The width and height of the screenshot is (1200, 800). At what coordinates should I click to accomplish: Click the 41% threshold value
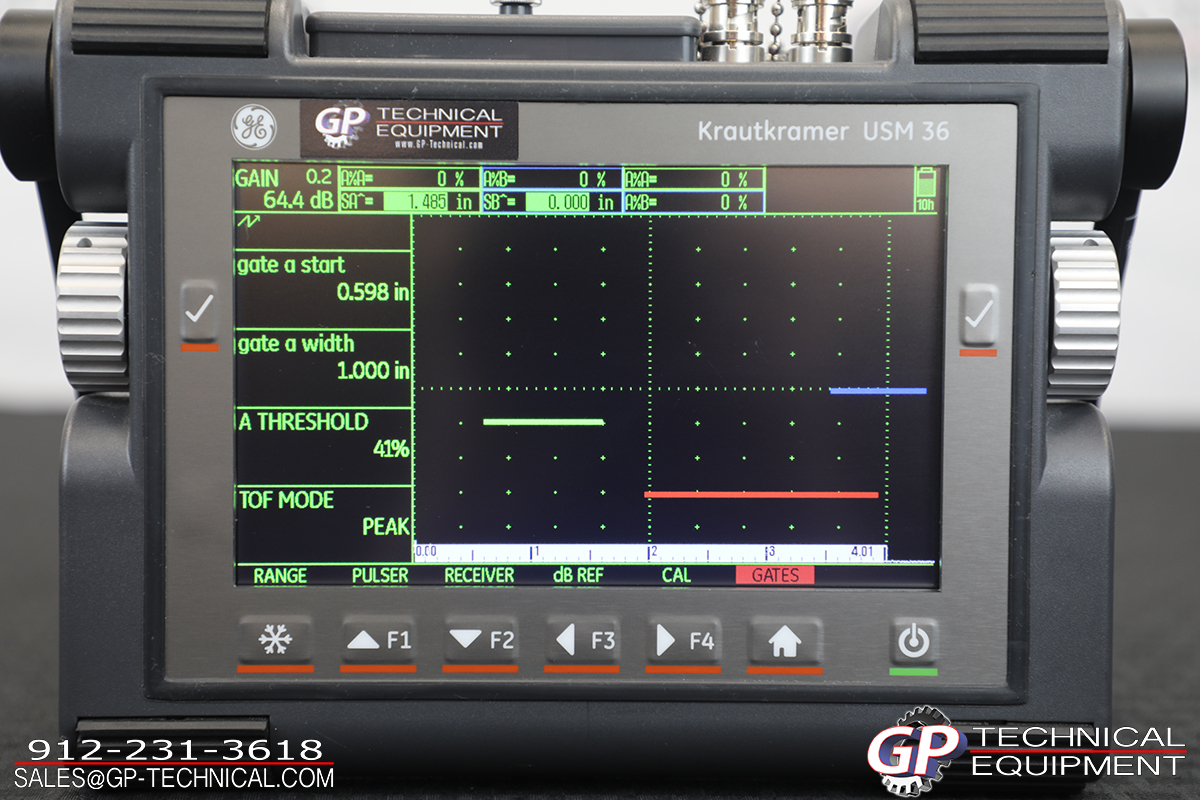pyautogui.click(x=392, y=450)
